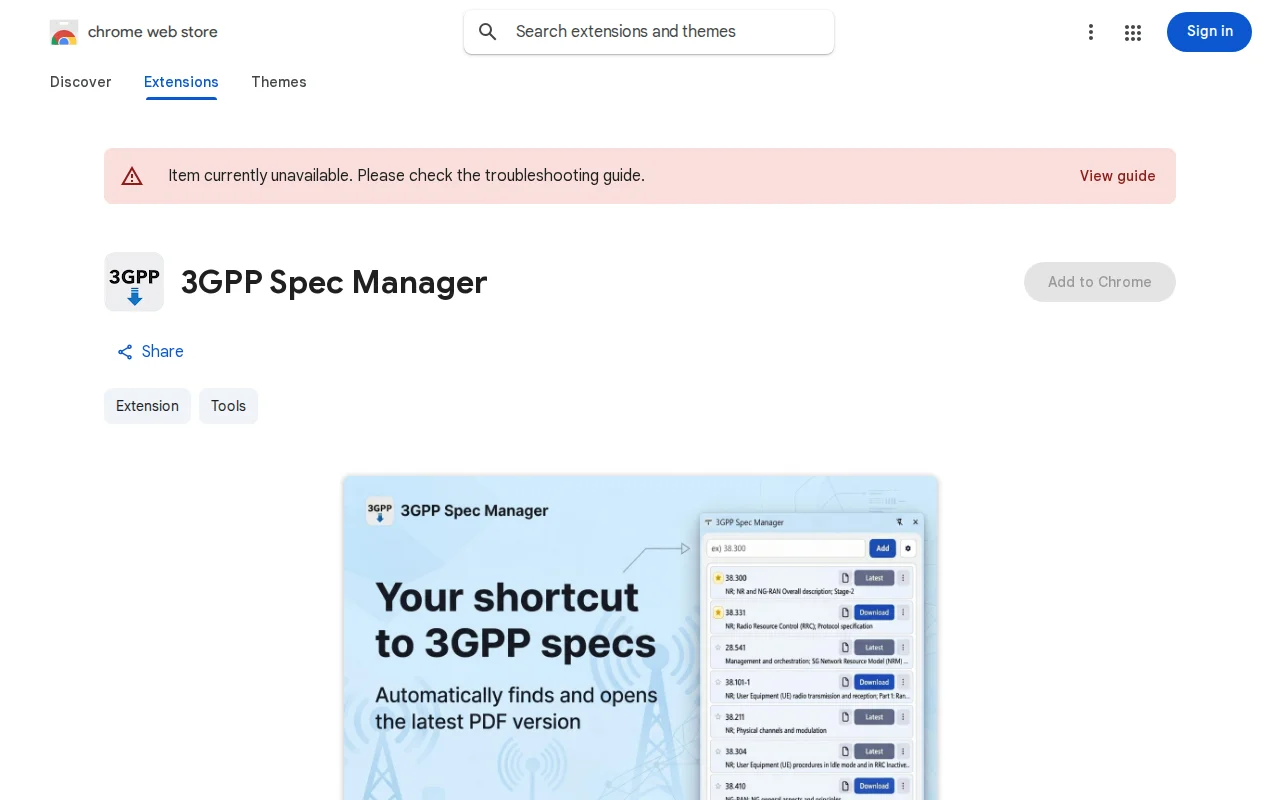Click the share icon
This screenshot has height=800, width=1280.
[x=125, y=352]
